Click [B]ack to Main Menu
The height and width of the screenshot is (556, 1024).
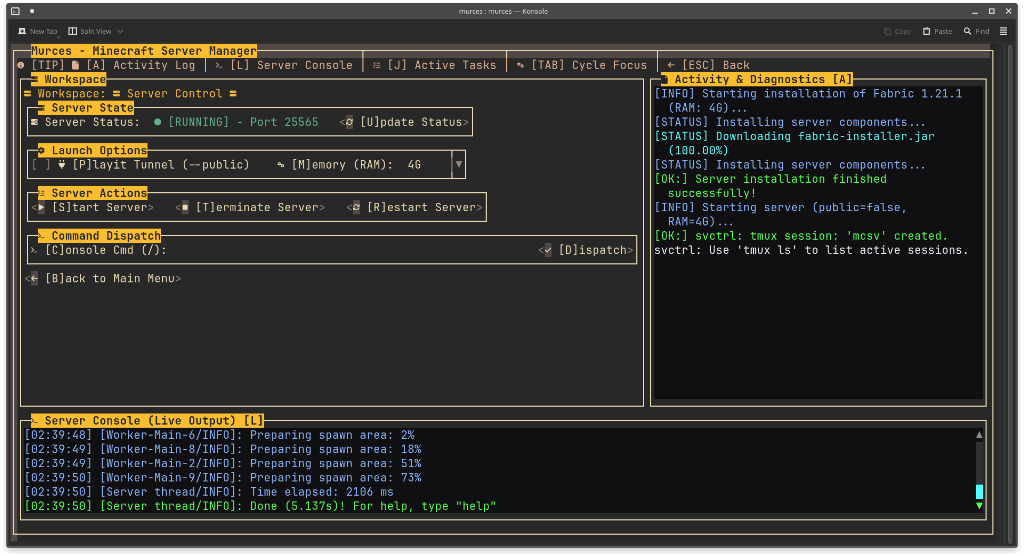[x=103, y=278]
